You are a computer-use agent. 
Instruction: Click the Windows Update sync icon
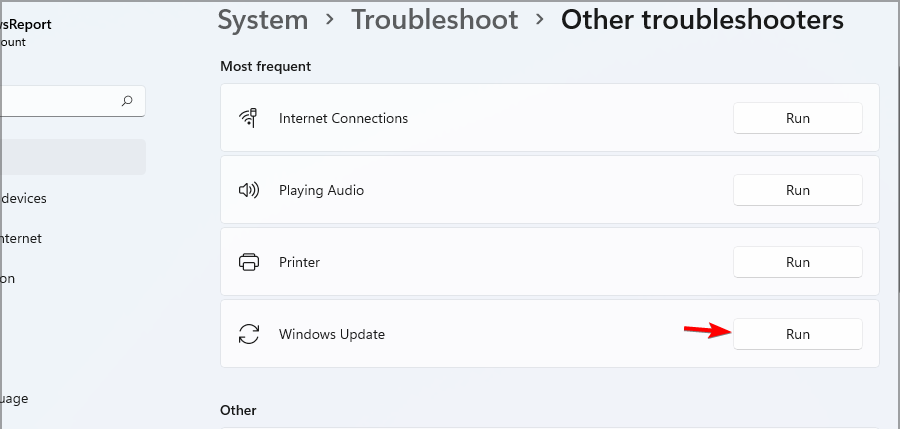[x=249, y=334]
